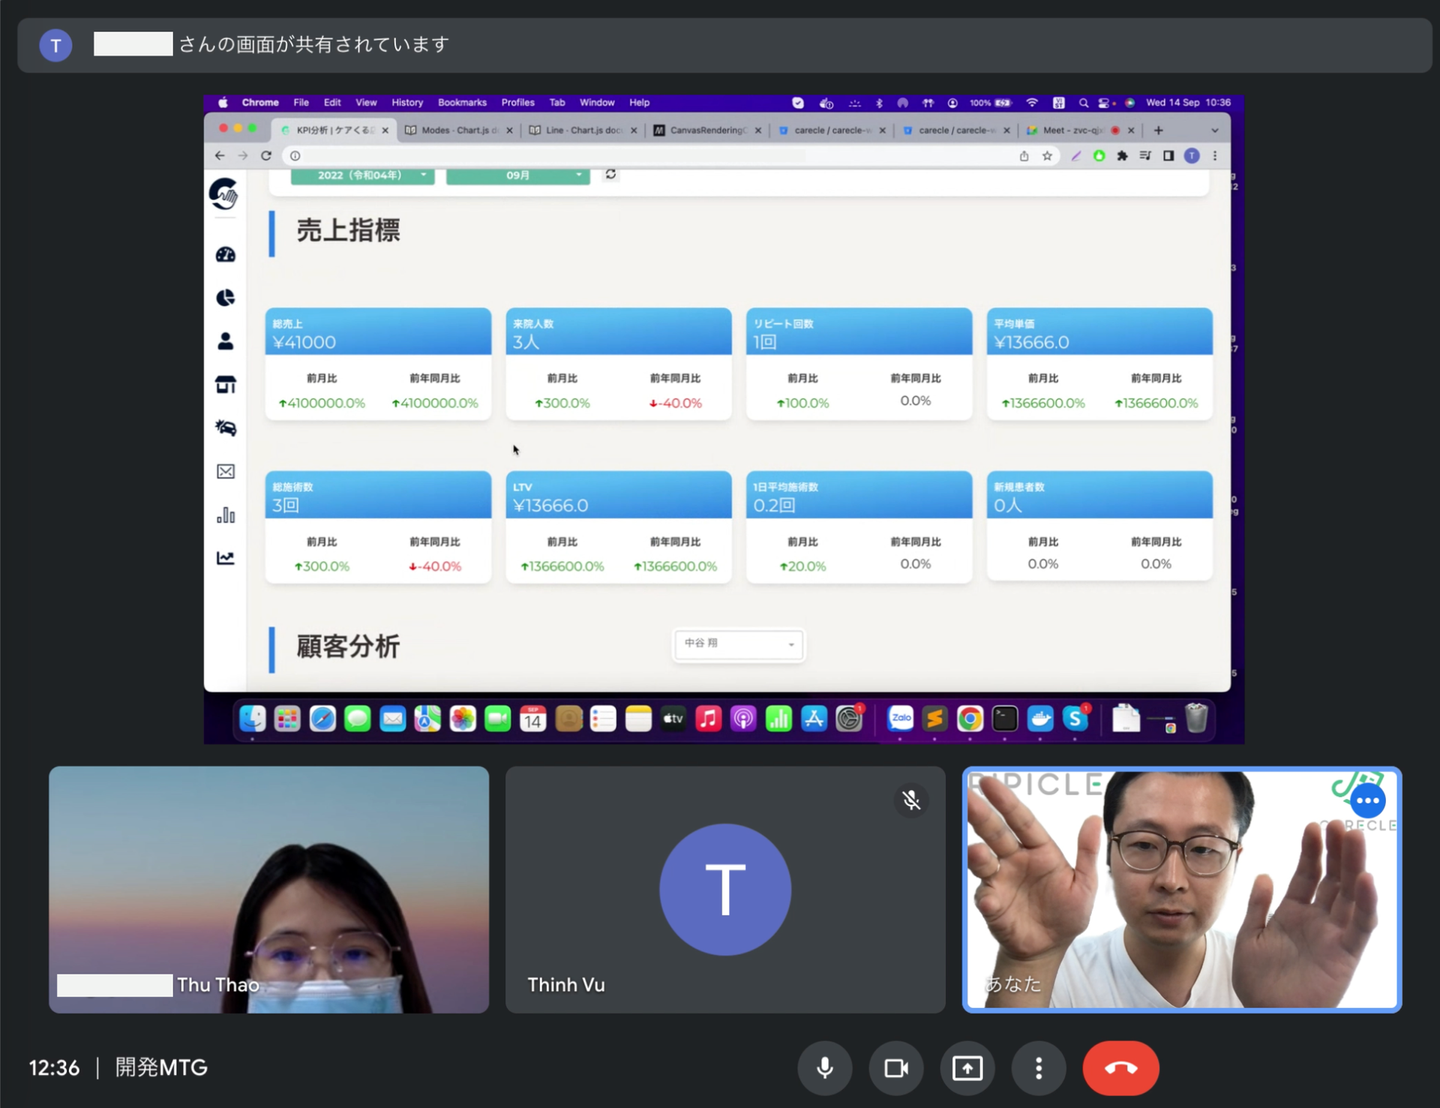Screen dimensions: 1440x1108
Task: Open Terminal from the shared Dock
Action: [x=1005, y=718]
